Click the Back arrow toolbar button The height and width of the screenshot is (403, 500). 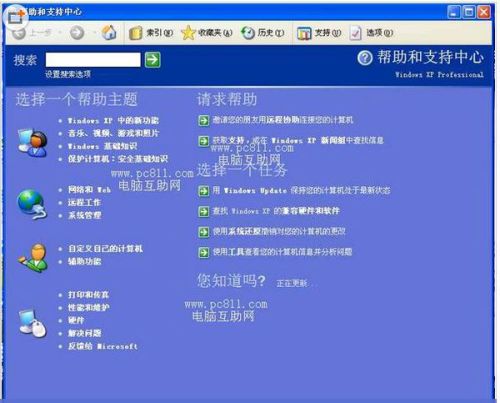[19, 33]
